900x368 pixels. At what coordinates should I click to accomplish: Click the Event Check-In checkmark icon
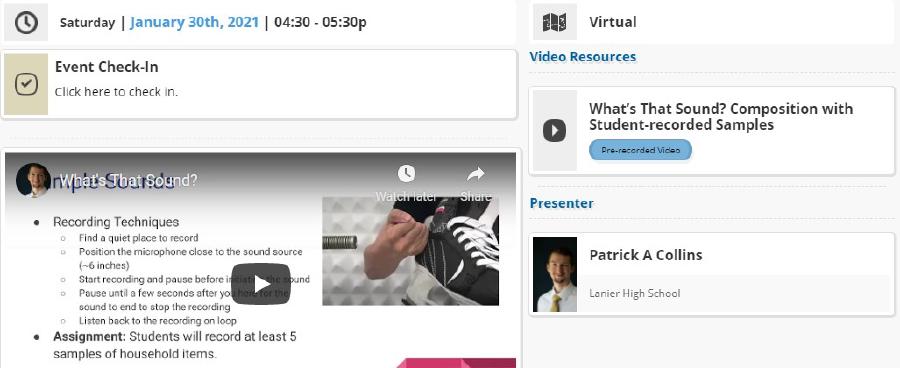(x=26, y=84)
